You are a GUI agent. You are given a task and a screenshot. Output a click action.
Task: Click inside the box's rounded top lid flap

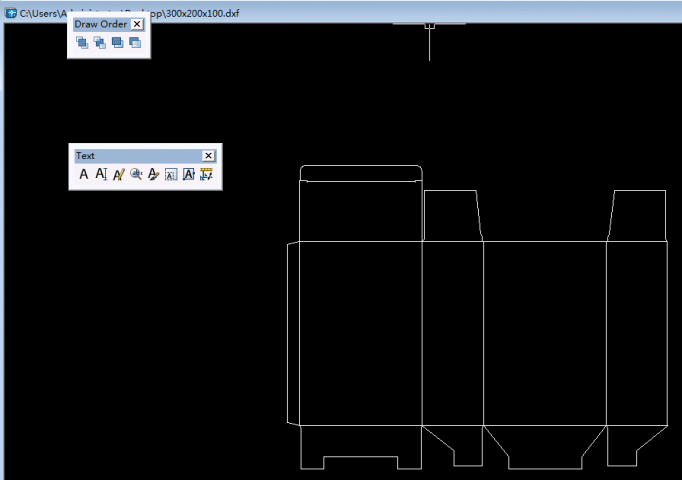360,174
